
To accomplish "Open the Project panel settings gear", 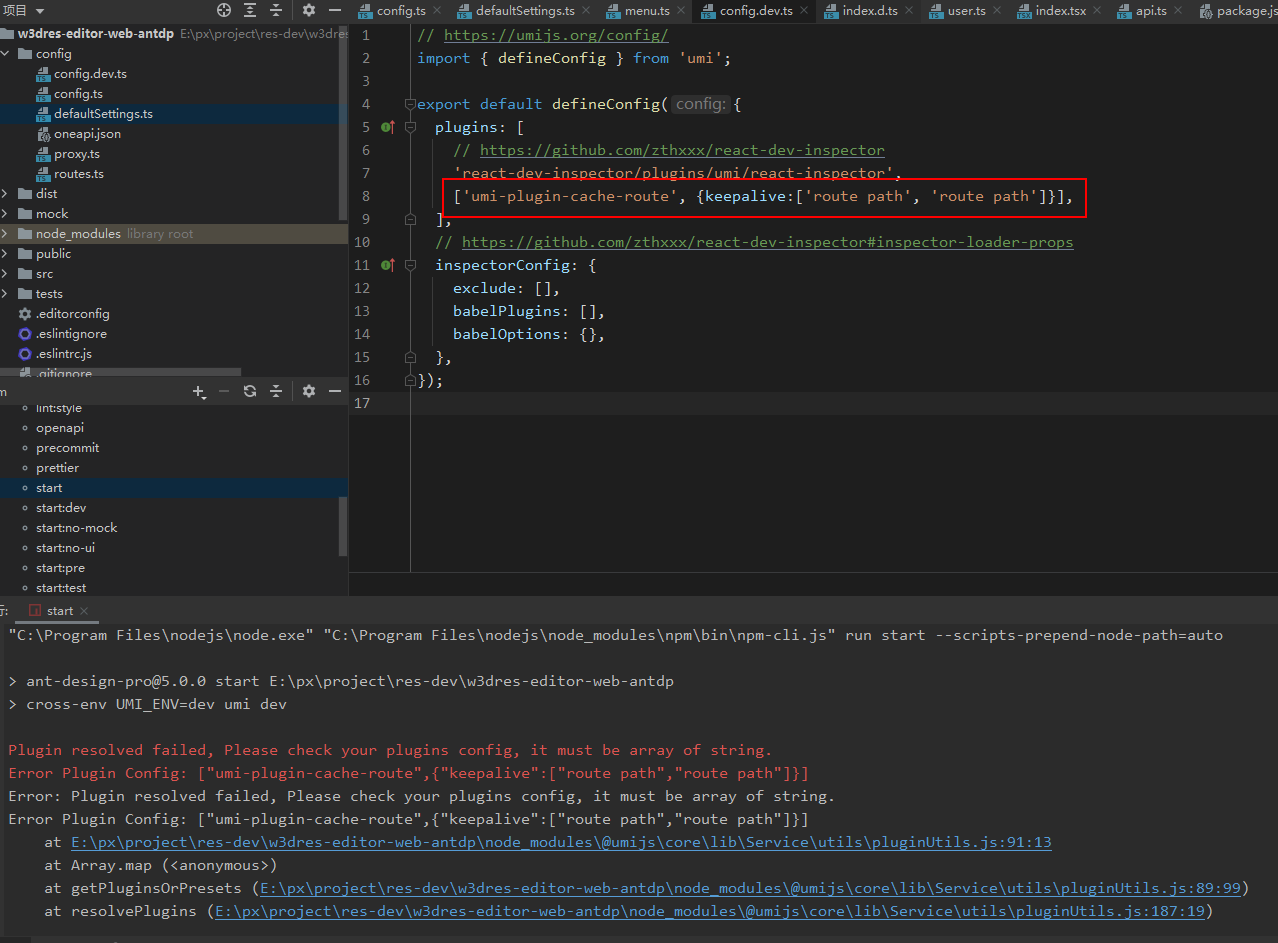I will 308,12.
